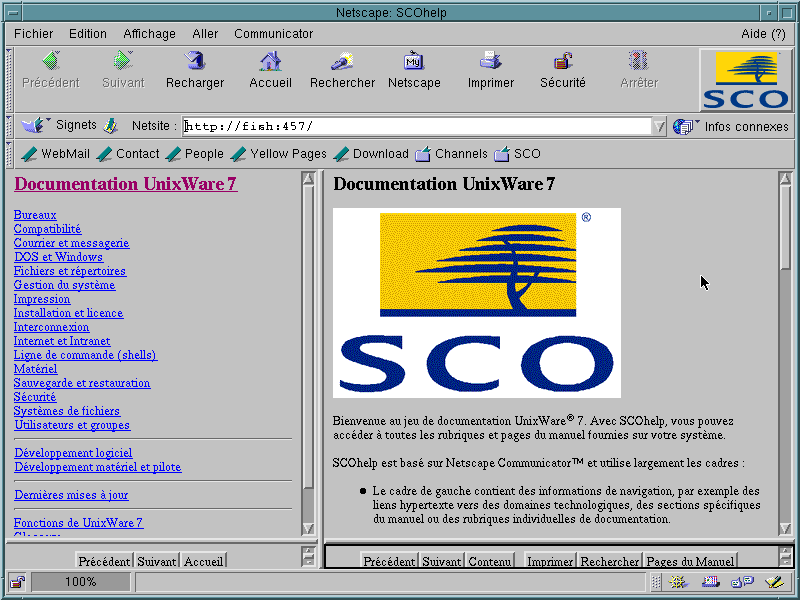Viewport: 800px width, 600px height.
Task: Collapse the personal toolbar using its left handle
Action: click(x=9, y=154)
